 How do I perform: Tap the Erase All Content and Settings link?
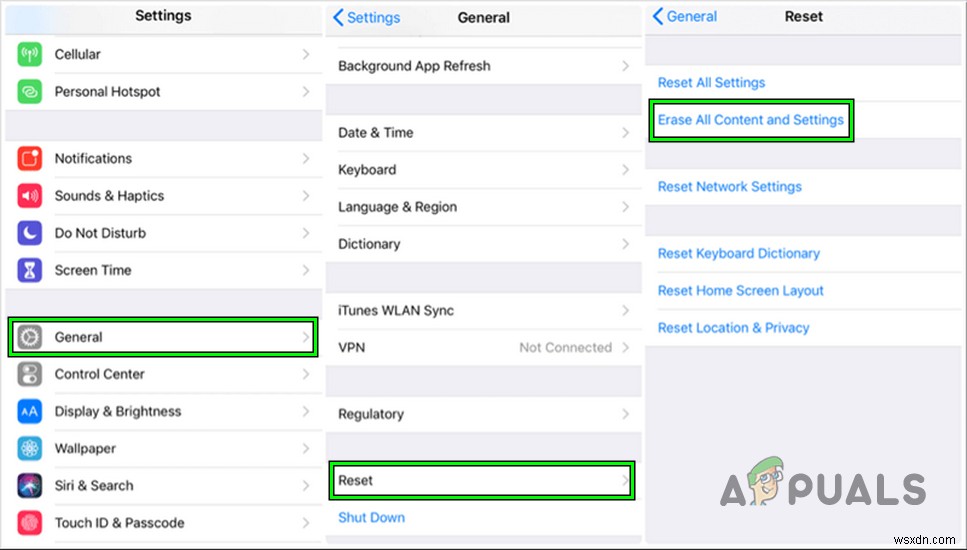750,120
